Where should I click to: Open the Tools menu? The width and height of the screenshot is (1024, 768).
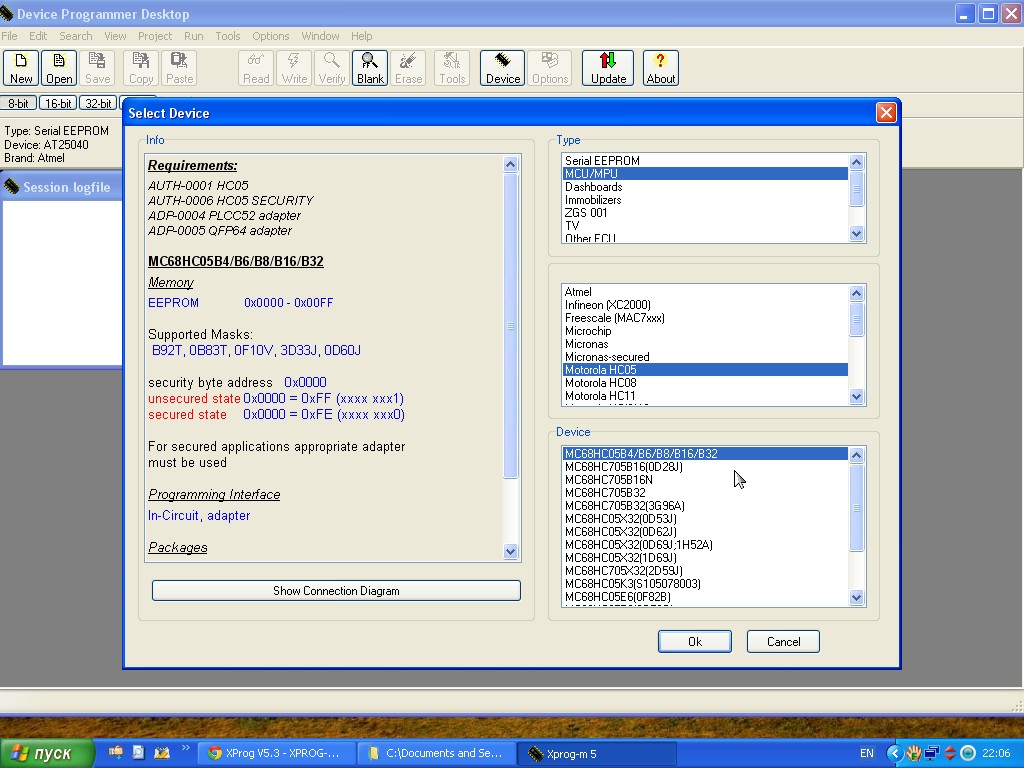(x=228, y=36)
